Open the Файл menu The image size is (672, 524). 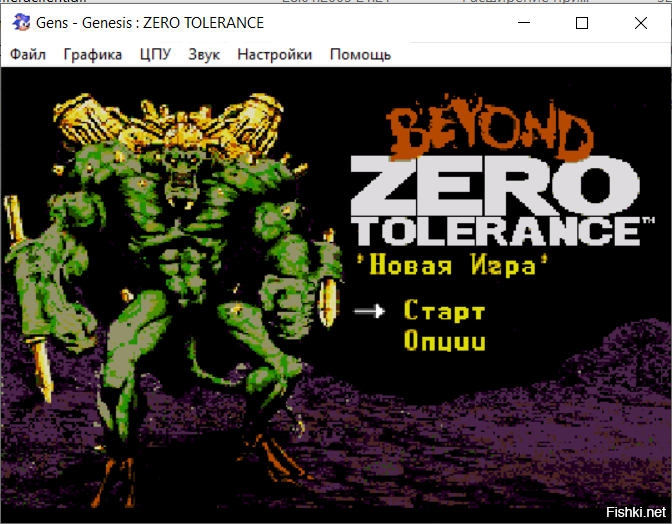click(x=28, y=55)
